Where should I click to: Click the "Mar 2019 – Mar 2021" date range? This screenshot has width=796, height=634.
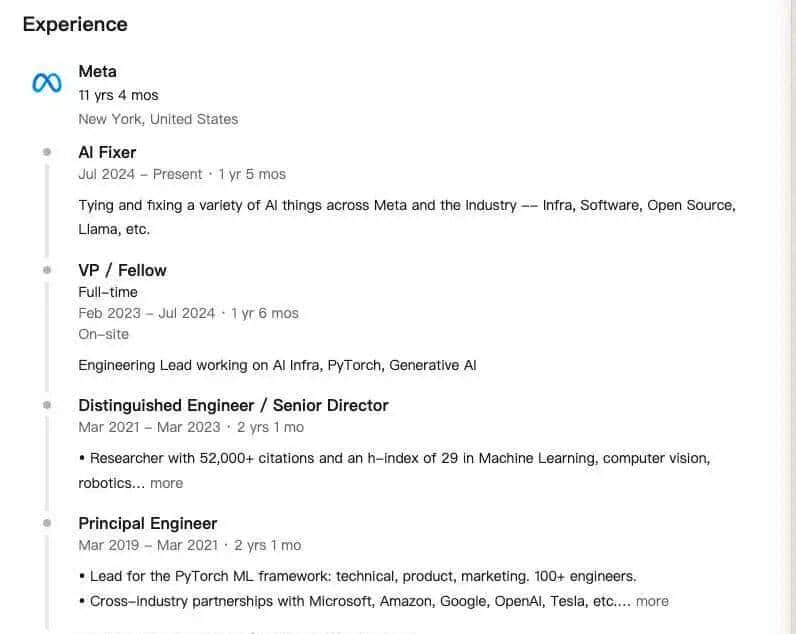[x=148, y=545]
